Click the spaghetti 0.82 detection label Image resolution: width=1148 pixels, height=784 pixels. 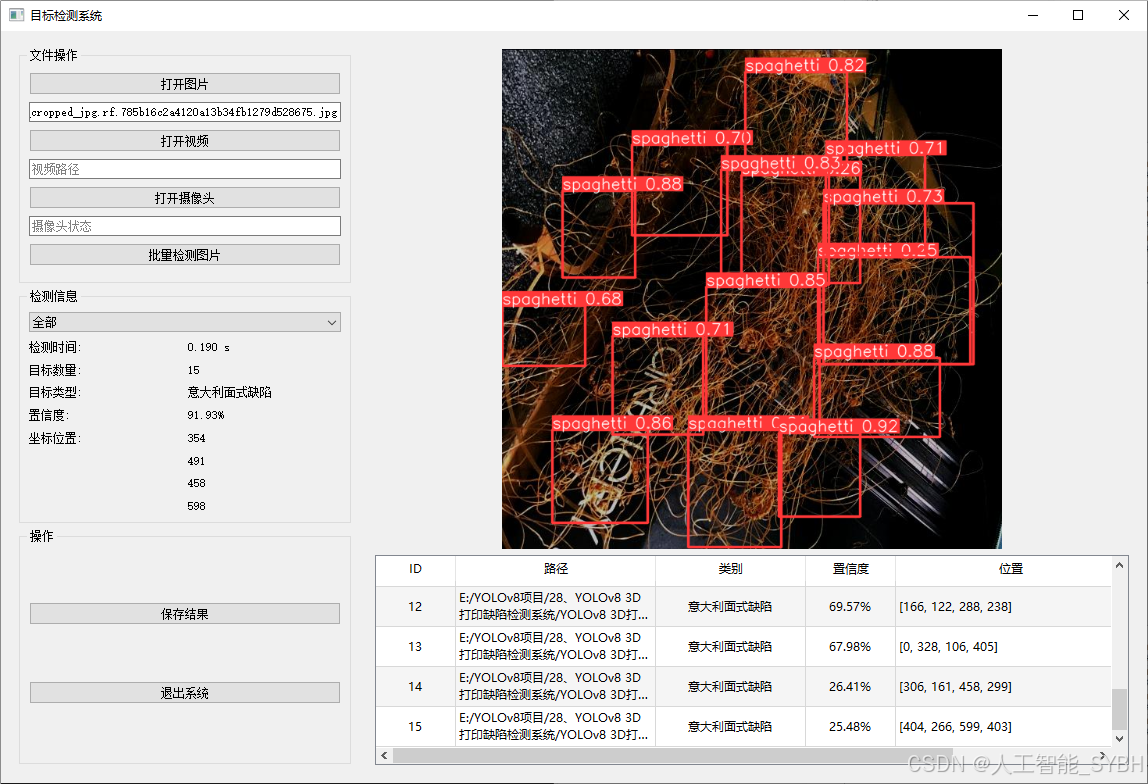[805, 65]
